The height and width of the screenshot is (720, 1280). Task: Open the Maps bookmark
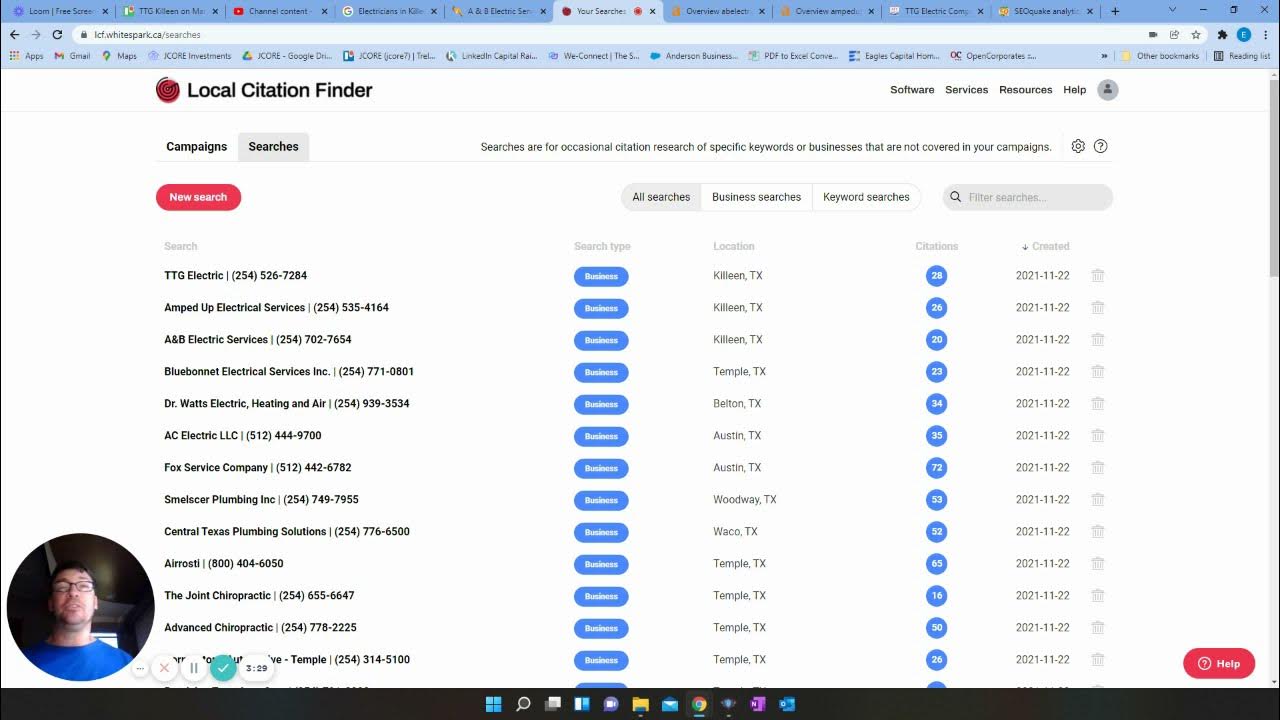point(119,56)
